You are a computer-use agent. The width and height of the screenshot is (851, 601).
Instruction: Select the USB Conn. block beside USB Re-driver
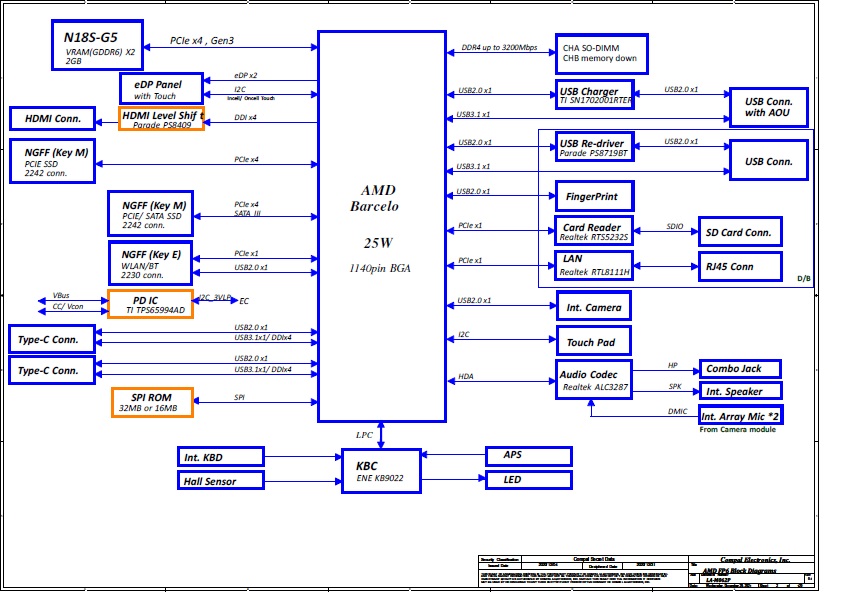pyautogui.click(x=769, y=160)
